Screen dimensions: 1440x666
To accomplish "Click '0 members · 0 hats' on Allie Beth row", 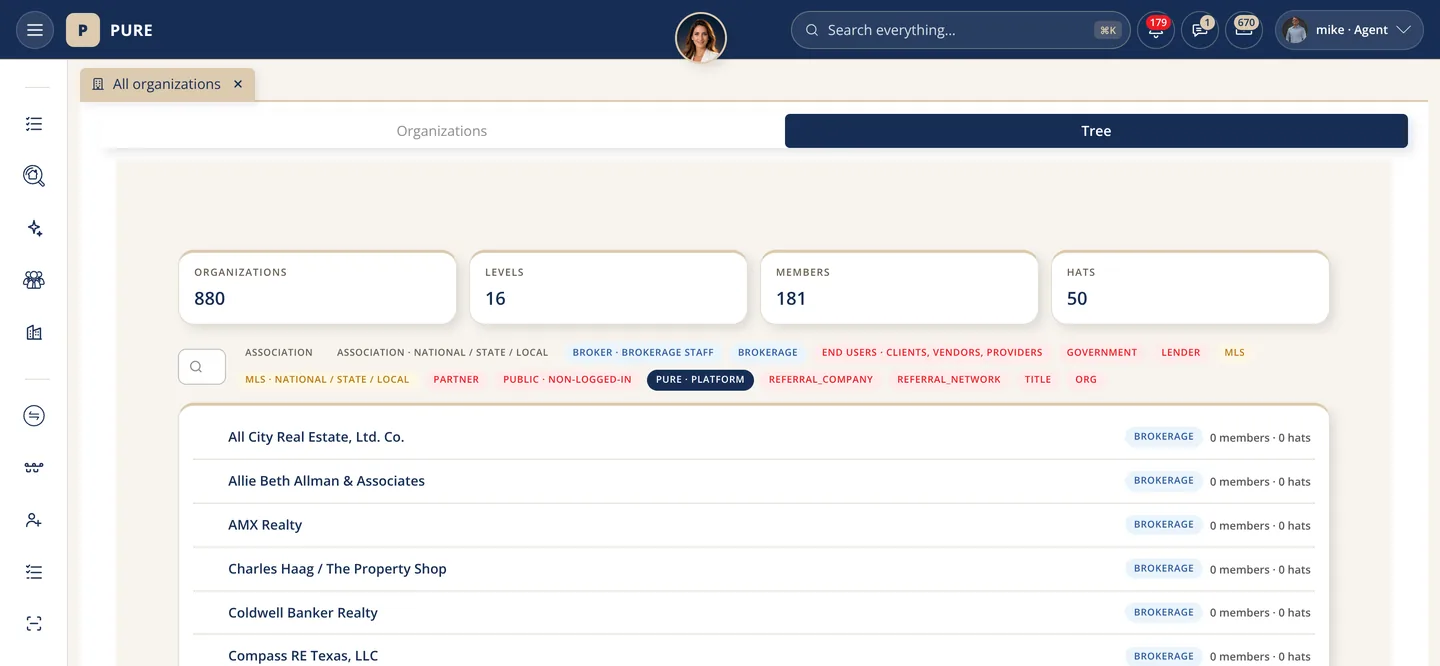I will pos(1260,481).
